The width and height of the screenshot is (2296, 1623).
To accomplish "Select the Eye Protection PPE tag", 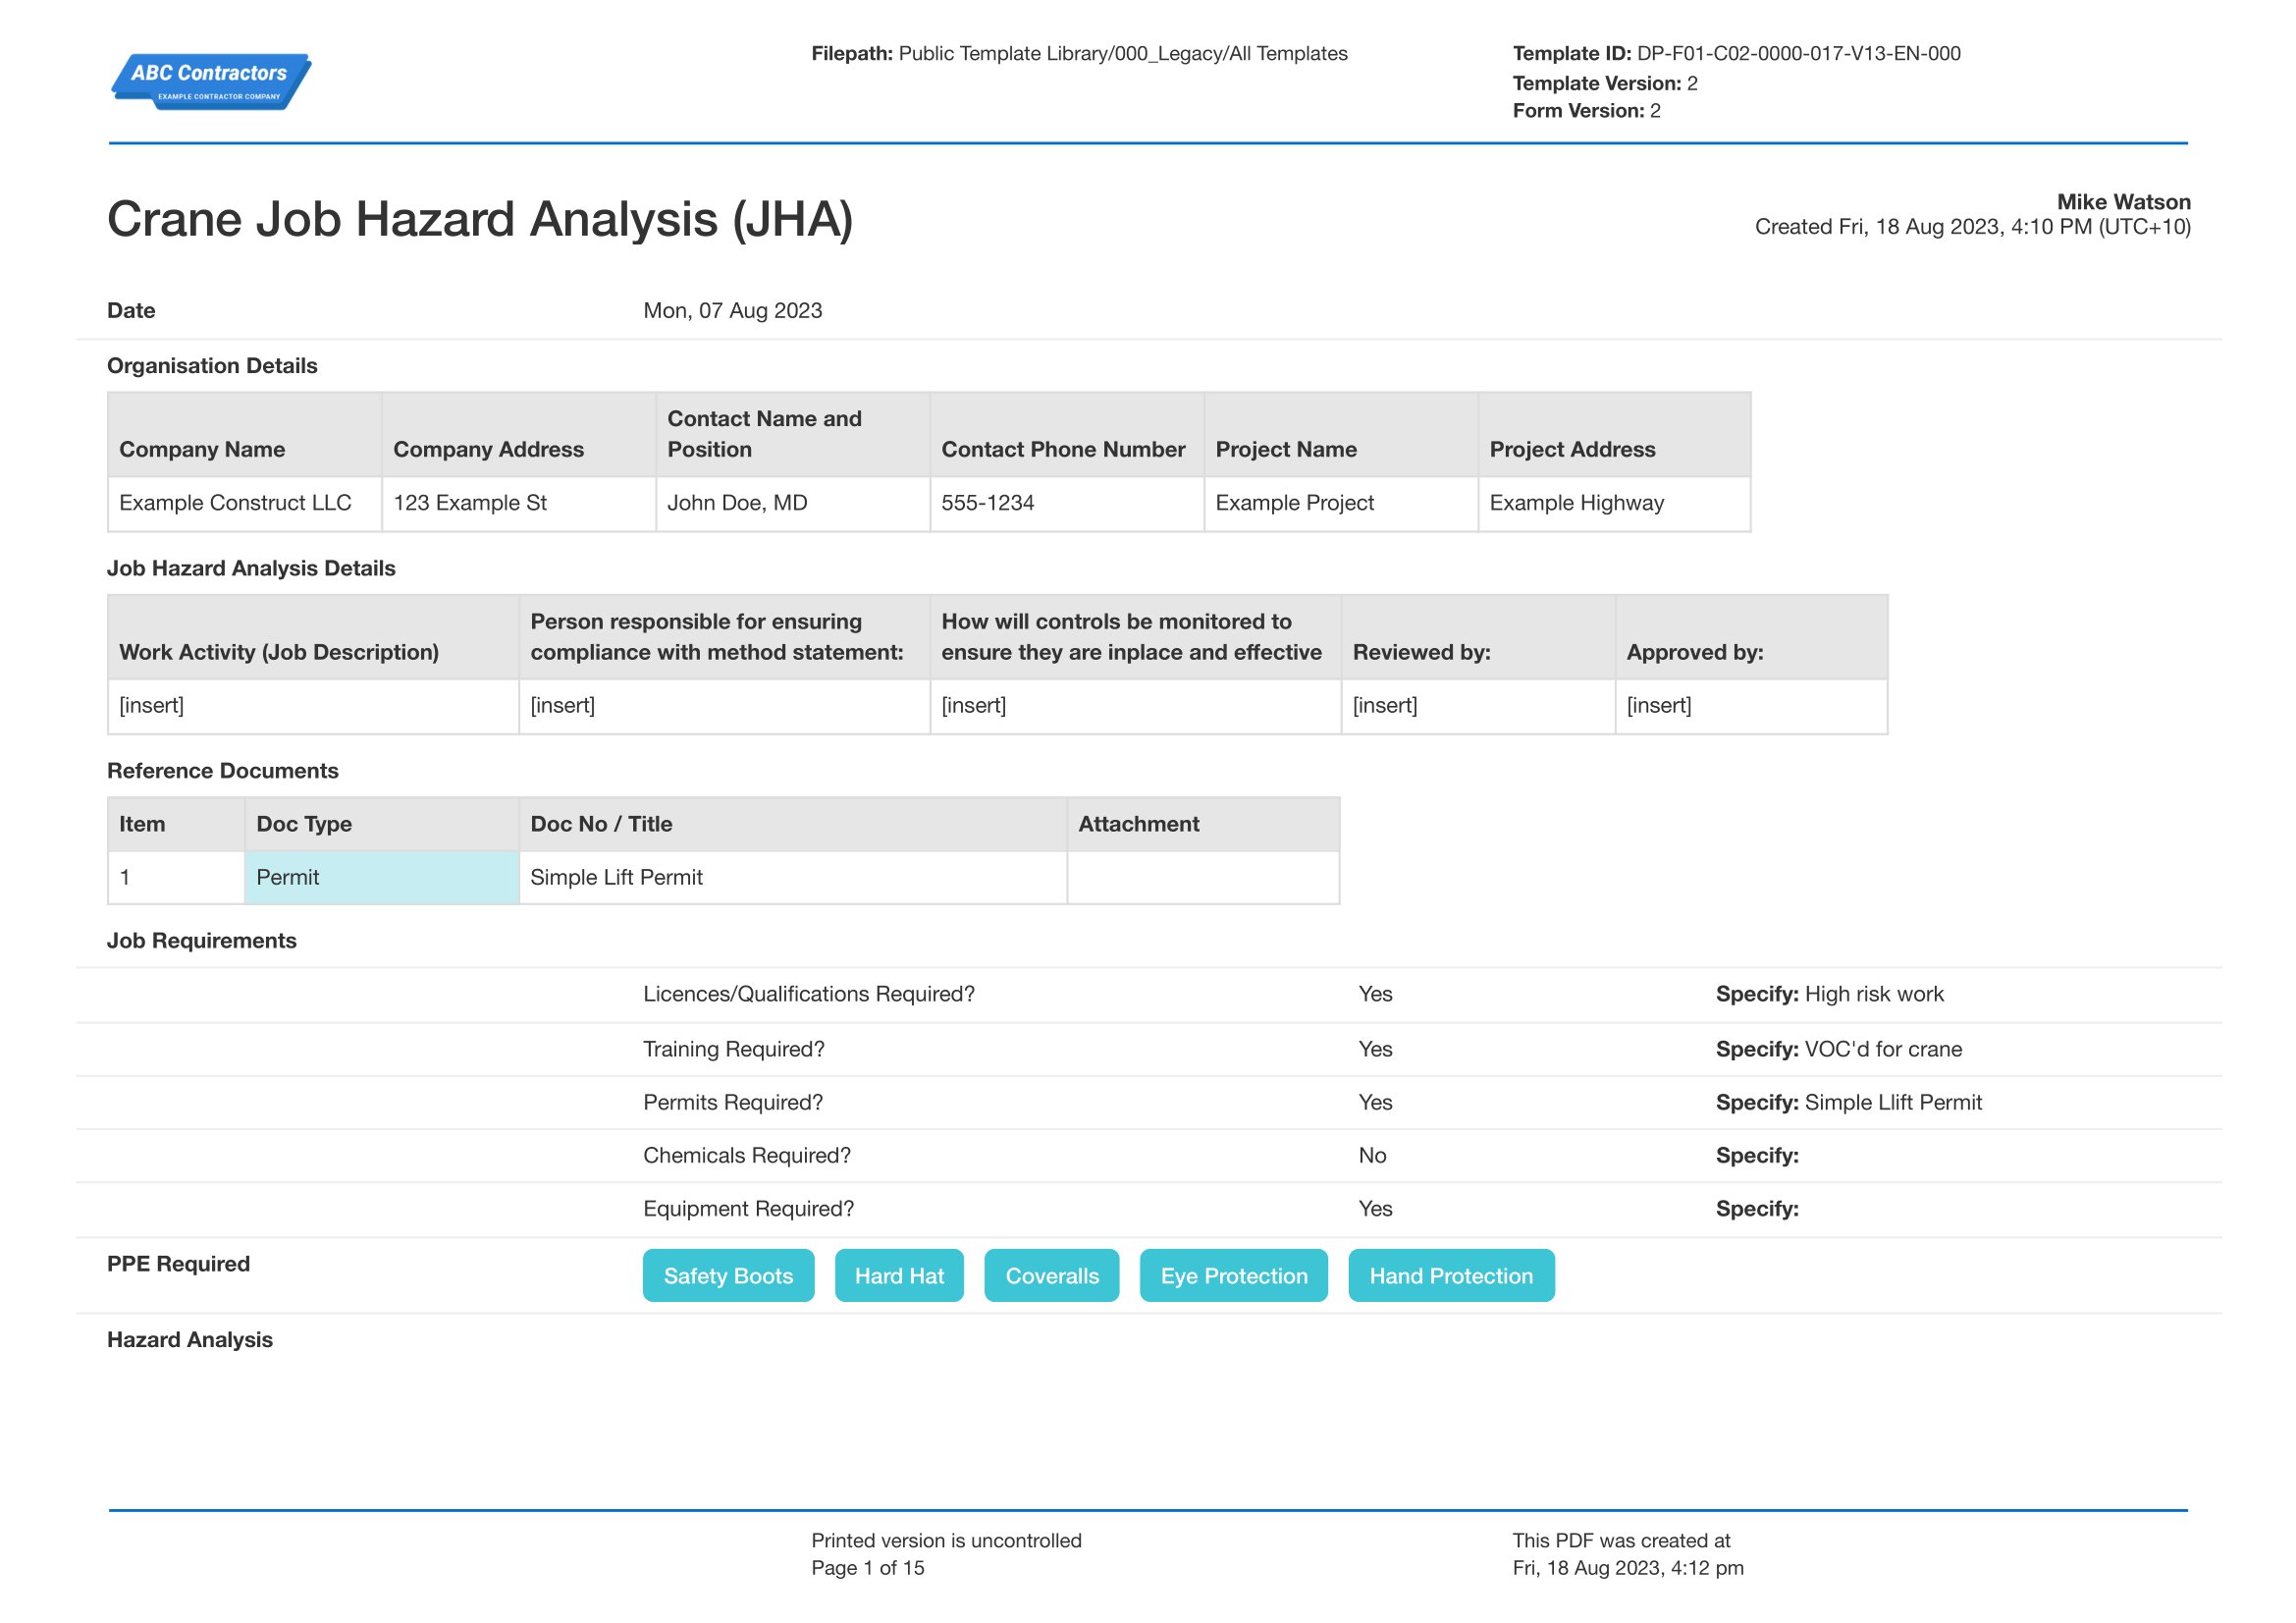I will click(x=1234, y=1275).
